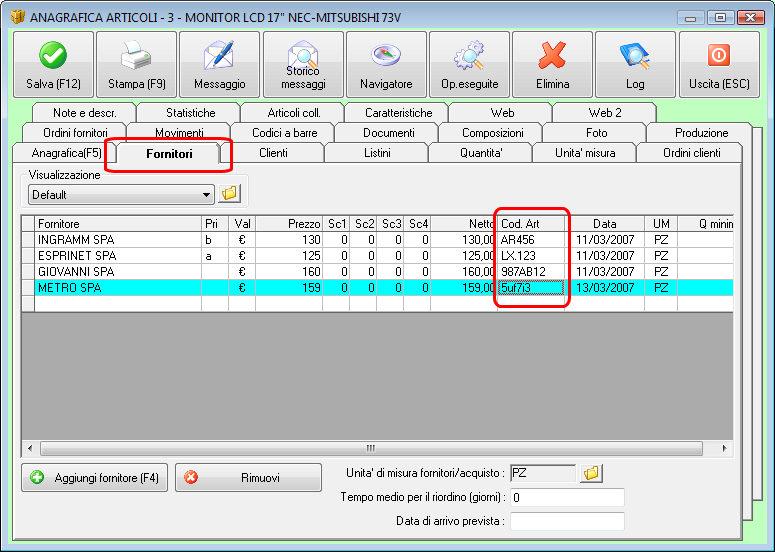
Task: Switch to Quantita' tab
Action: tap(481, 153)
